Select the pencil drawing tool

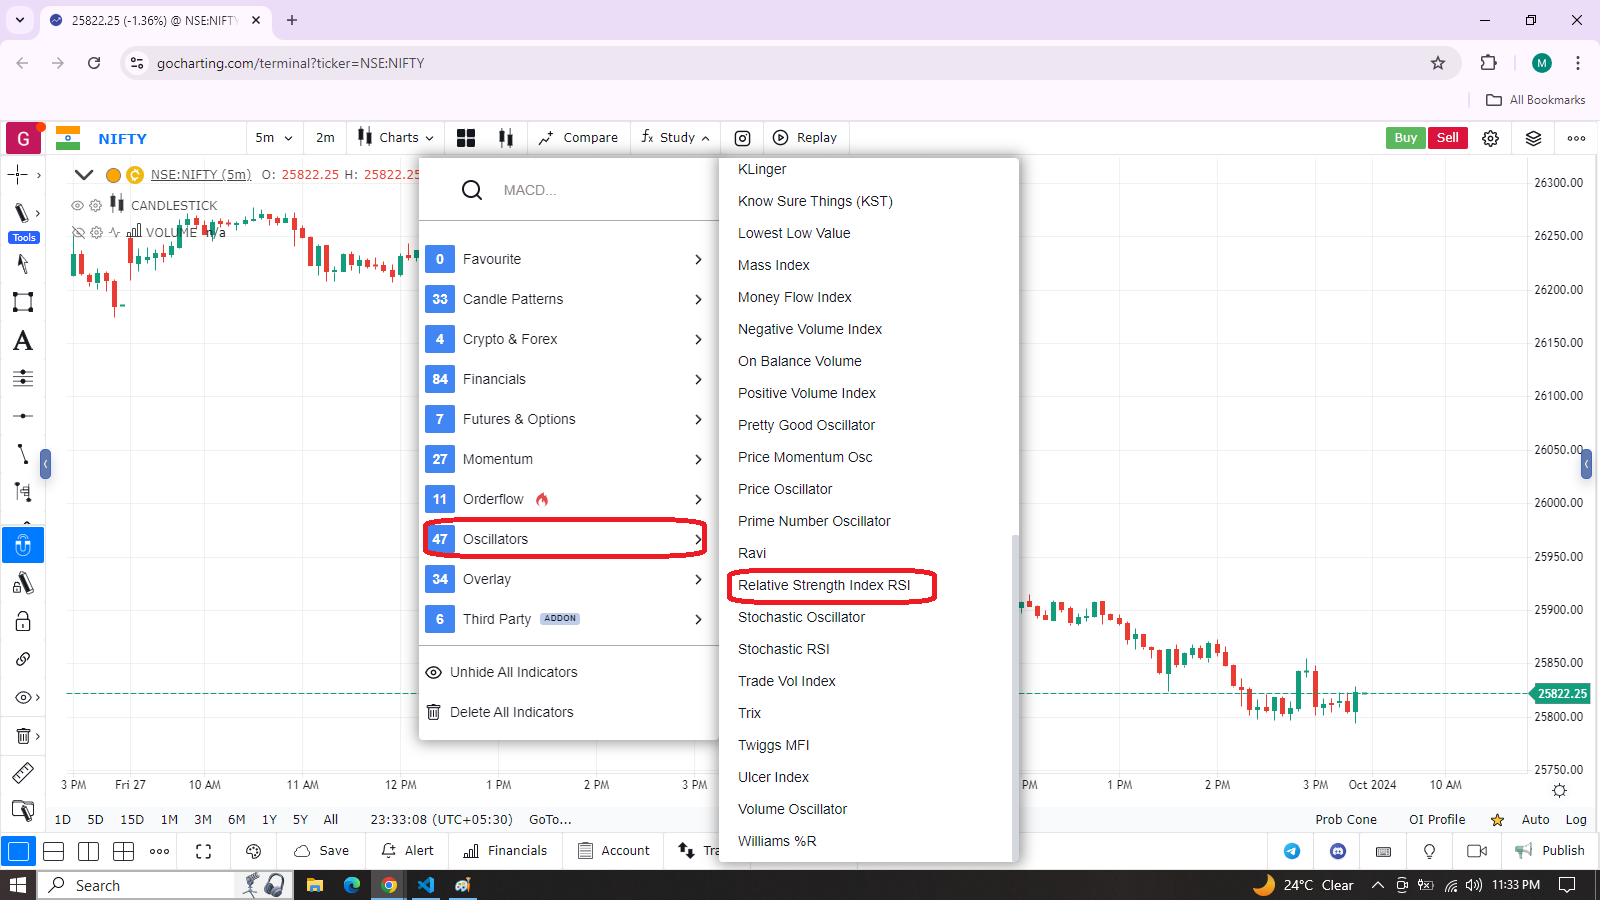pos(21,213)
